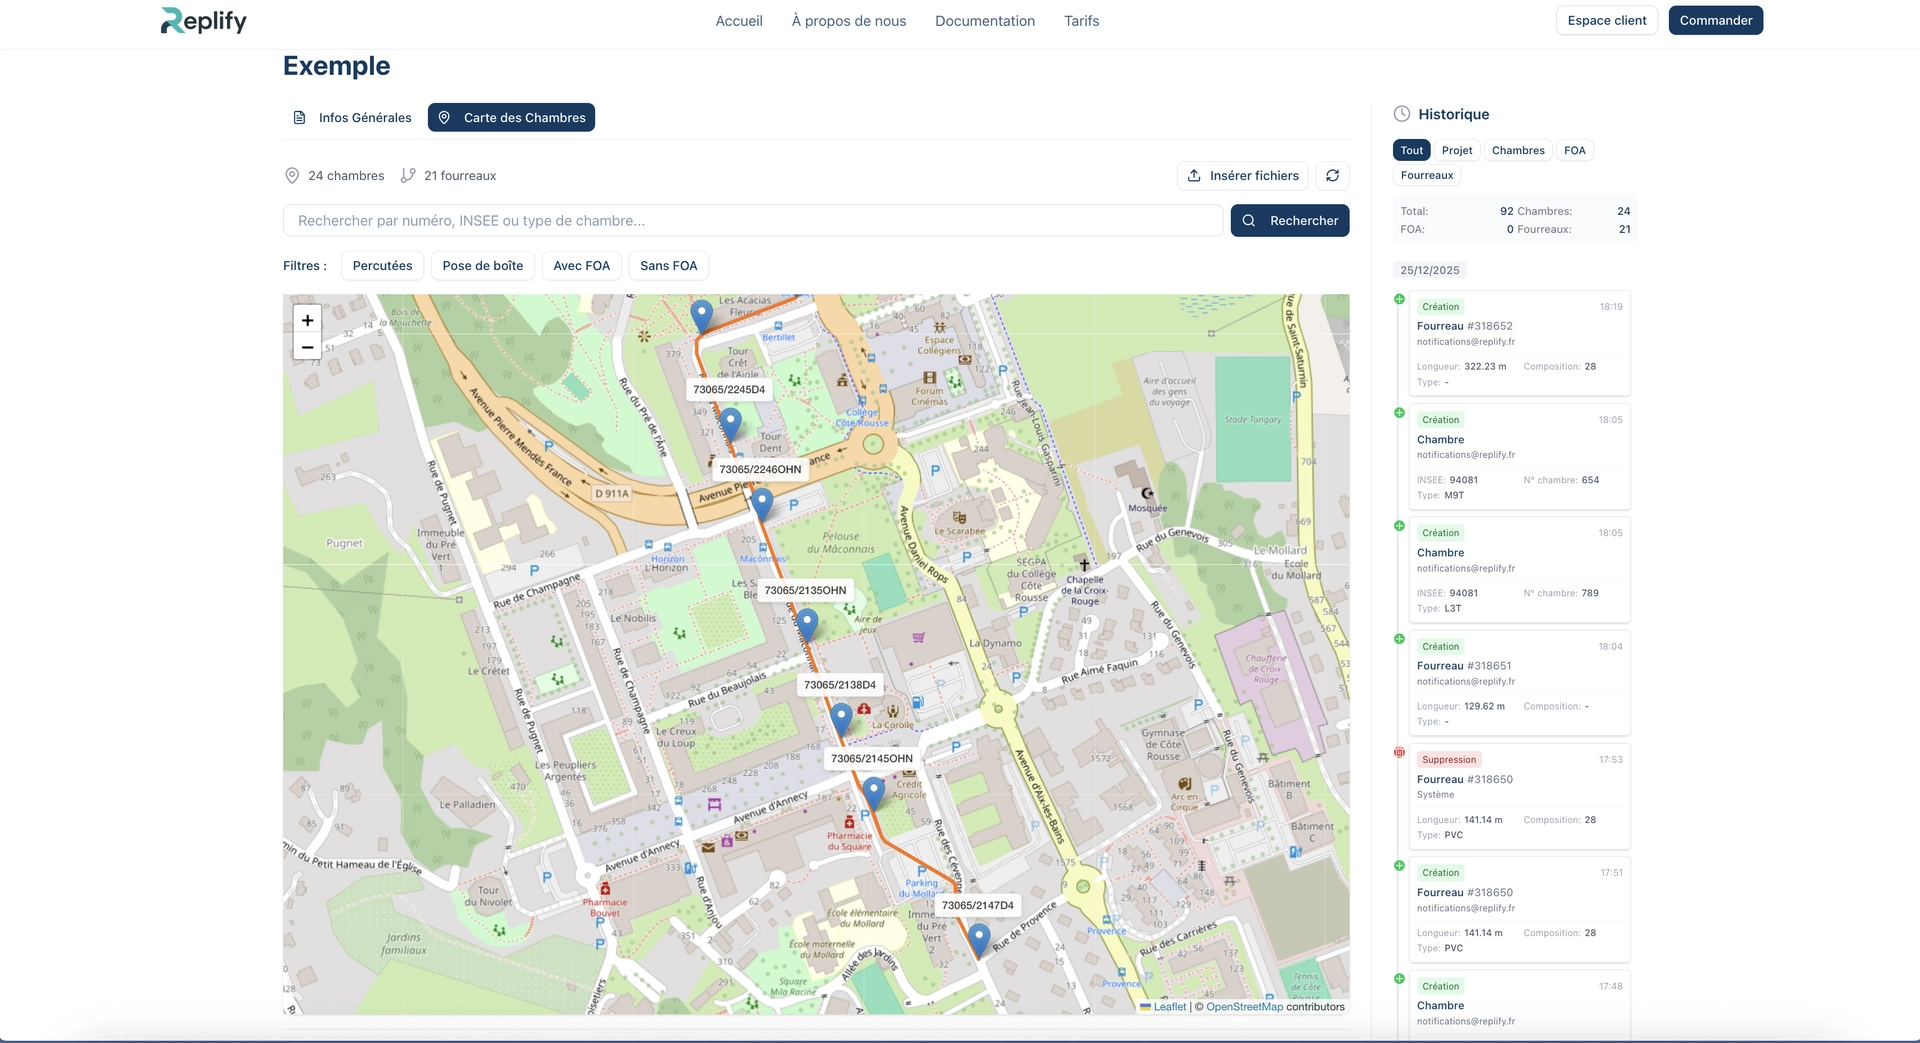
Task: Filter history by Fourreaux
Action: click(x=1426, y=176)
